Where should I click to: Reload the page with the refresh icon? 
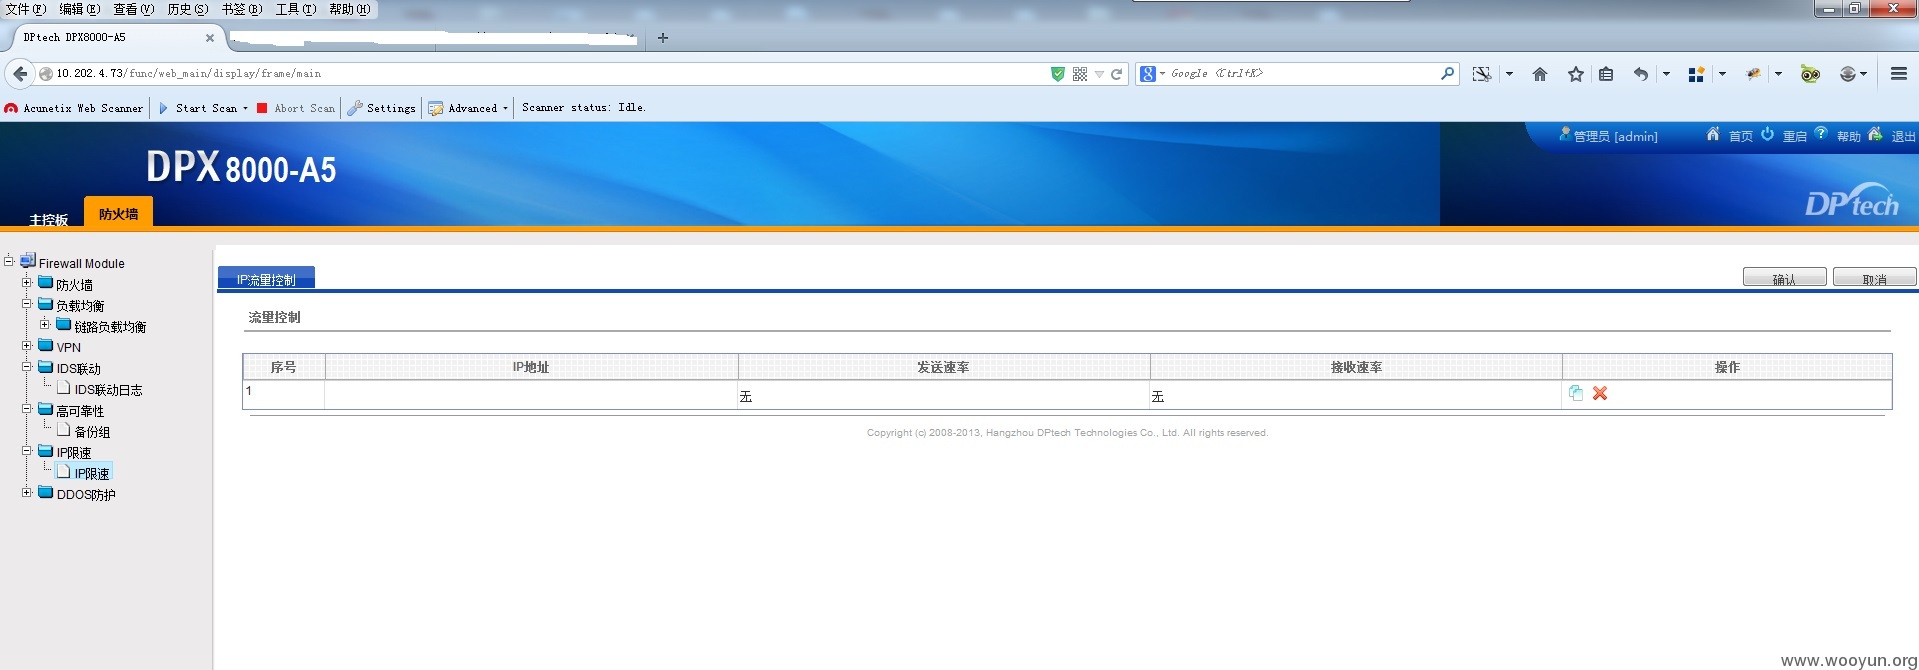pos(1117,74)
